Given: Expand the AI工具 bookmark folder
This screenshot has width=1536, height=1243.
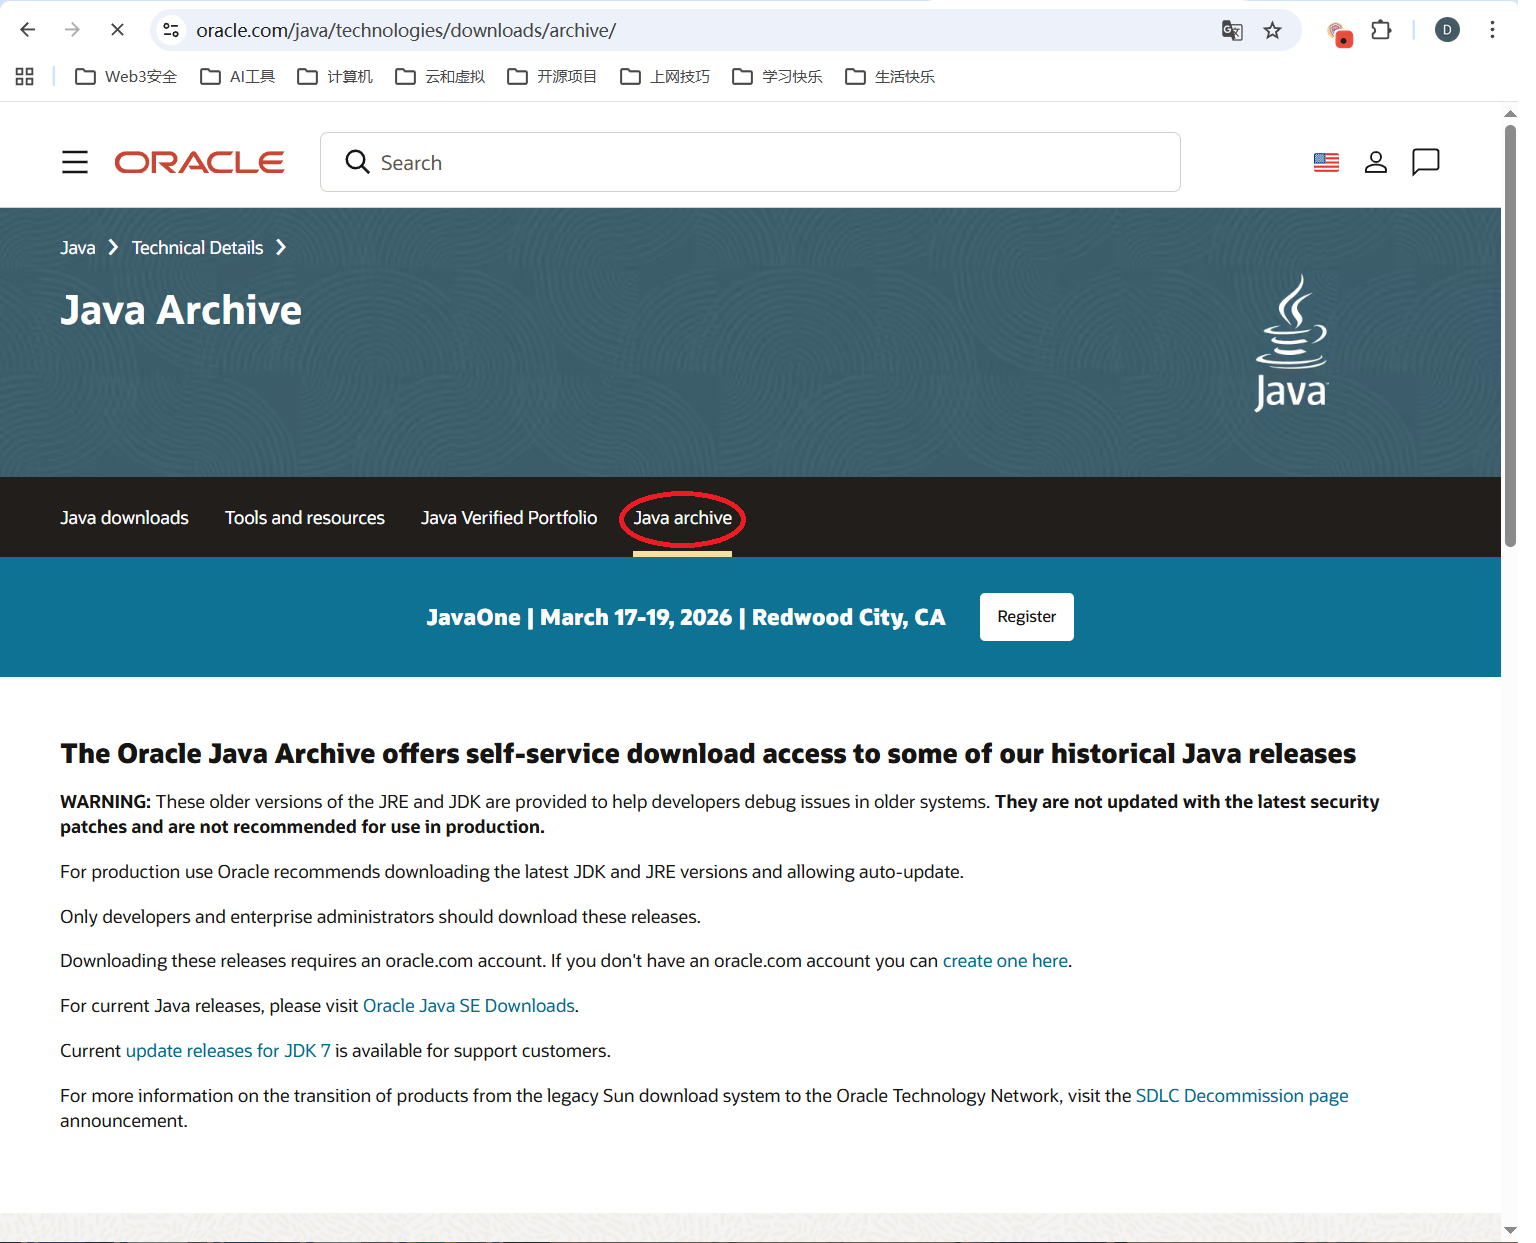Looking at the screenshot, I should [x=238, y=77].
